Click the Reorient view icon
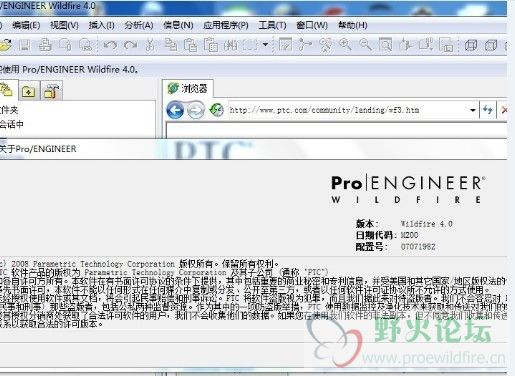This screenshot has height=376, width=515. pyautogui.click(x=406, y=45)
